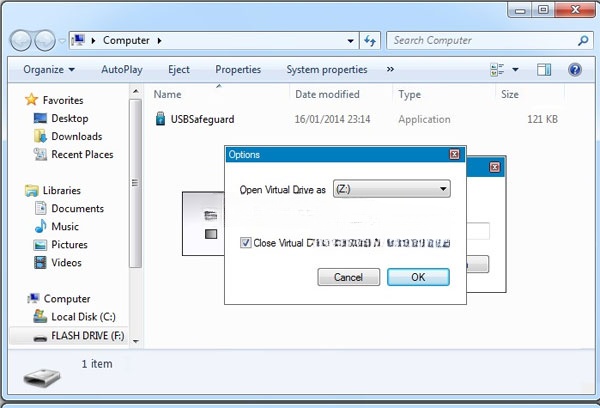Open address bar history dropdown

coord(350,41)
